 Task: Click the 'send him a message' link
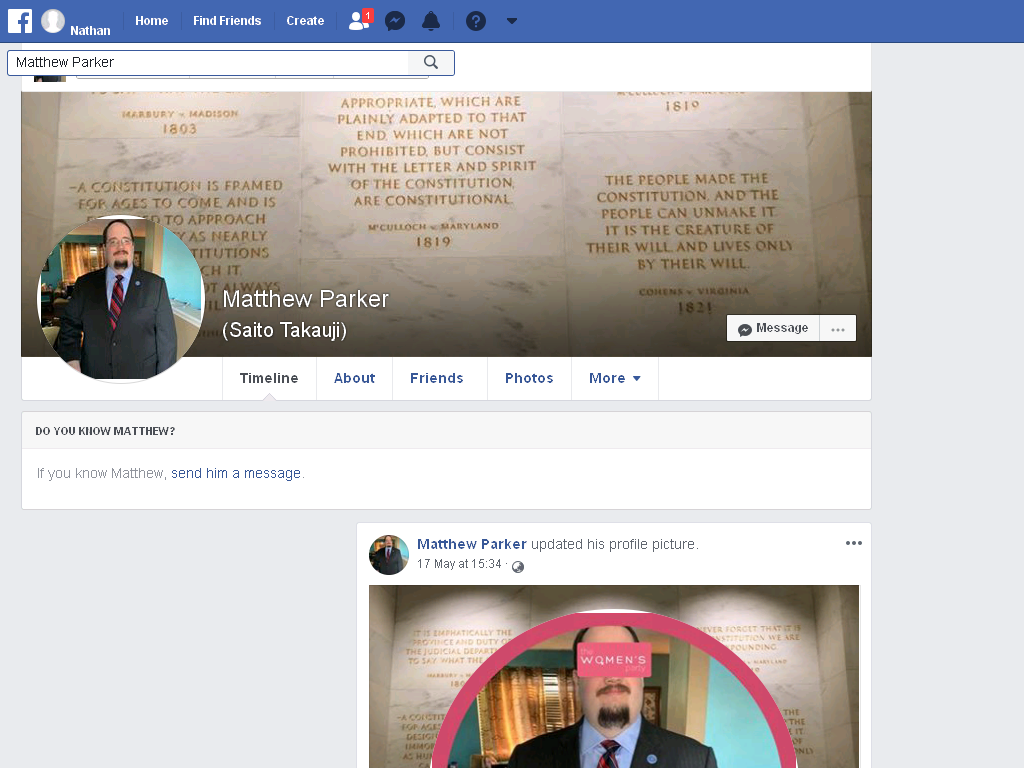coord(236,473)
